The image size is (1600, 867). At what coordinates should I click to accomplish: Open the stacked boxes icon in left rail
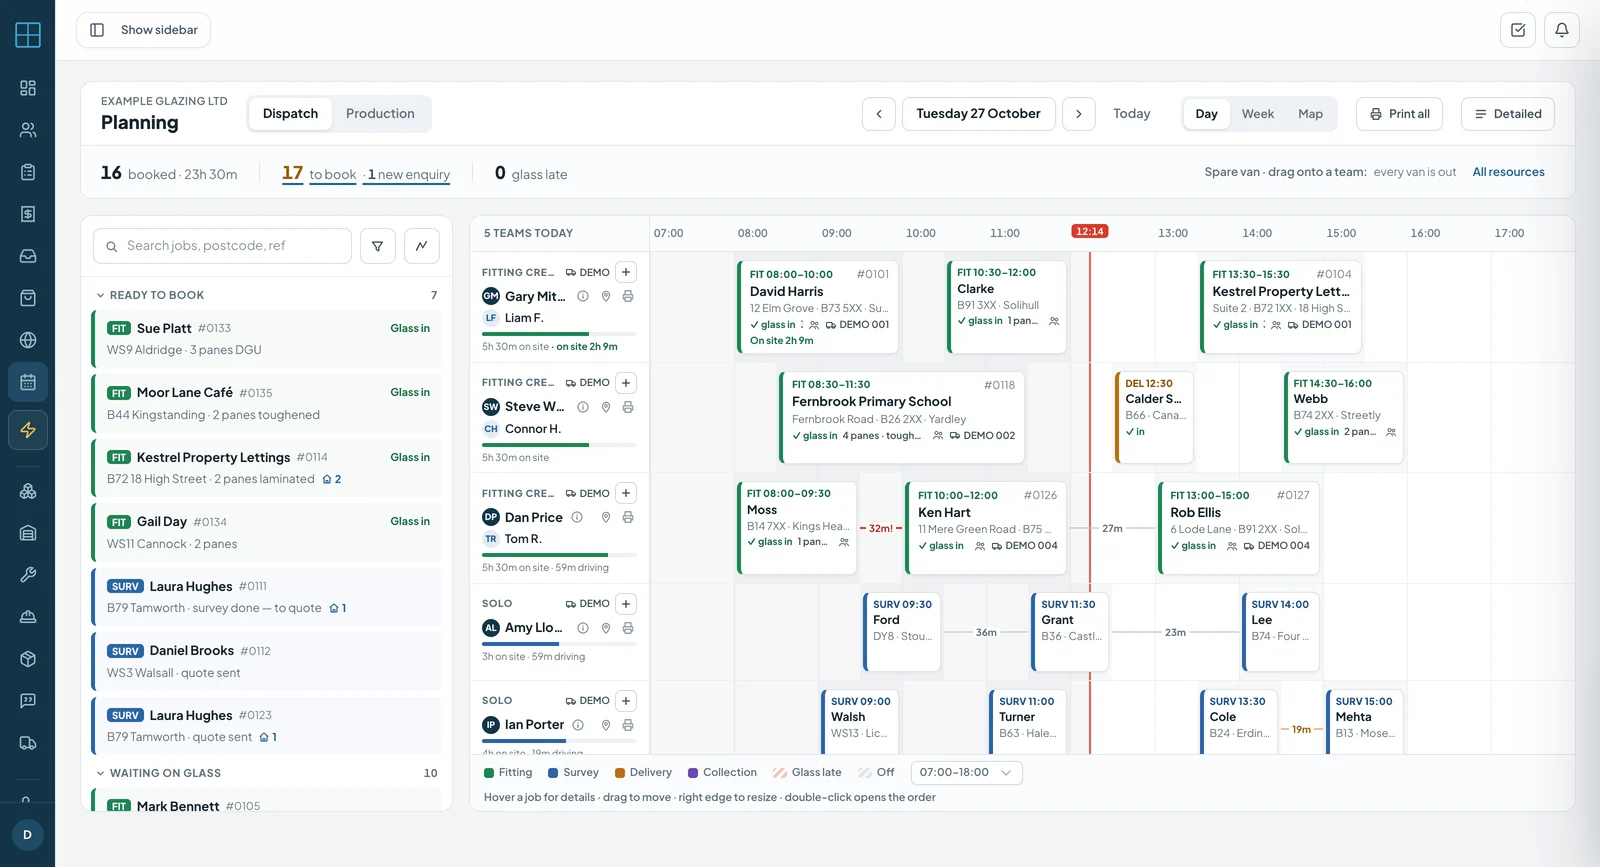pyautogui.click(x=28, y=491)
